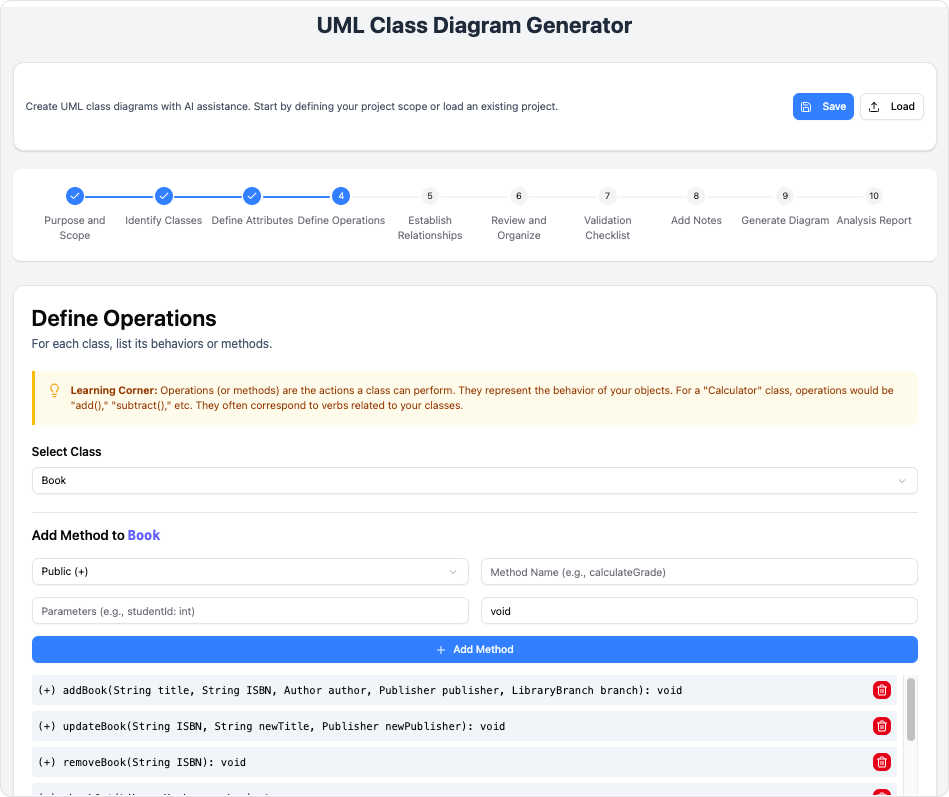Open the Select Class dropdown showing Book
Screen dimensions: 949x797
(x=474, y=480)
